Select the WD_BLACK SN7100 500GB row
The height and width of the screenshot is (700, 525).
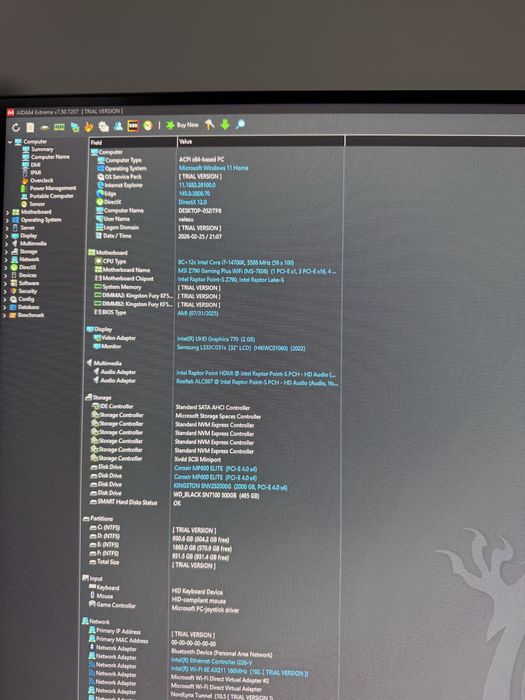coord(216,495)
